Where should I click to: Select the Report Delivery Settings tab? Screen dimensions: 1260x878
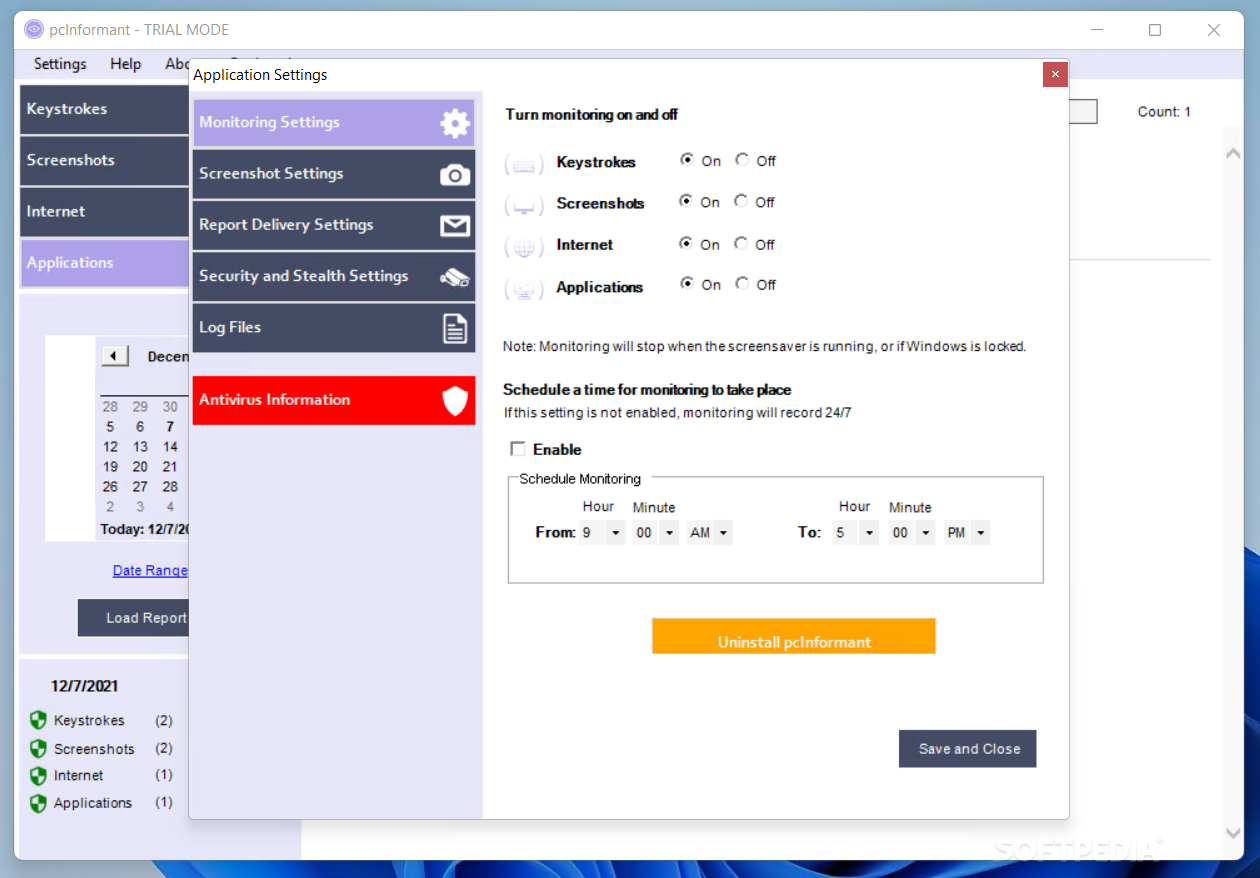coord(333,226)
